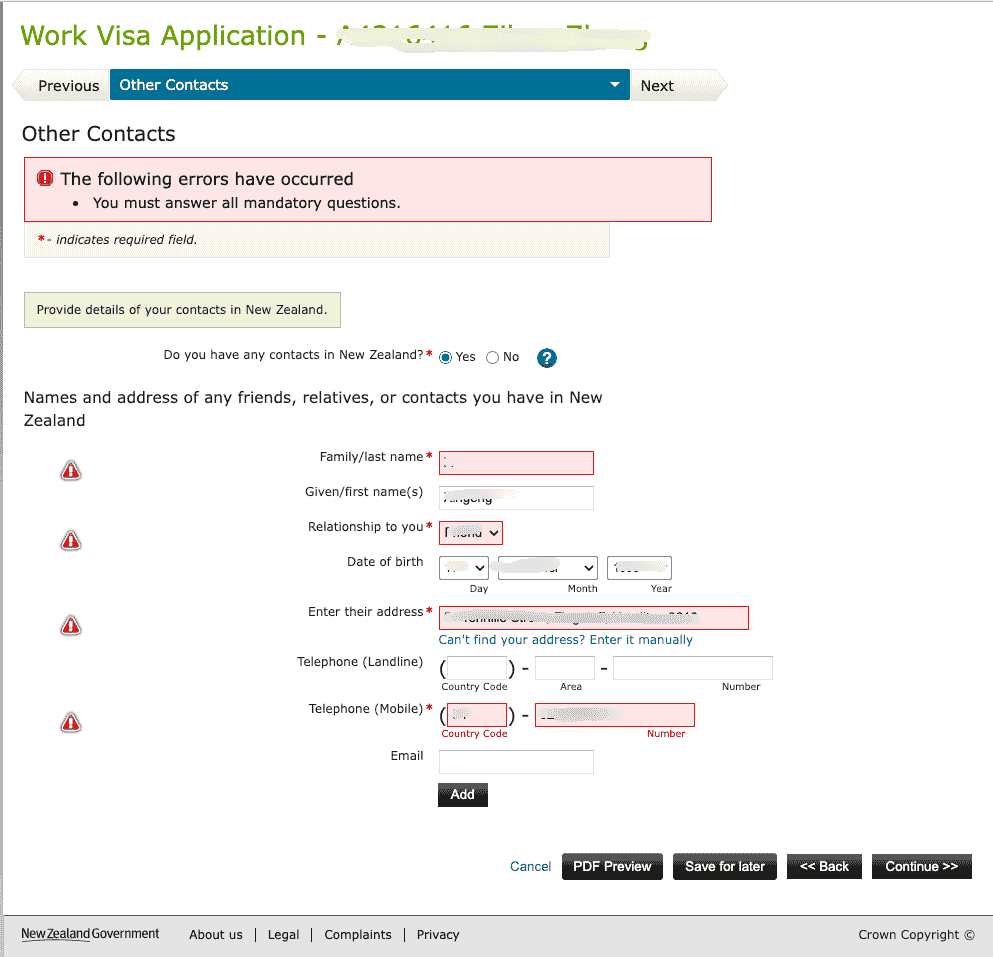The image size is (993, 957).
Task: Click into the Email input field
Action: point(516,762)
